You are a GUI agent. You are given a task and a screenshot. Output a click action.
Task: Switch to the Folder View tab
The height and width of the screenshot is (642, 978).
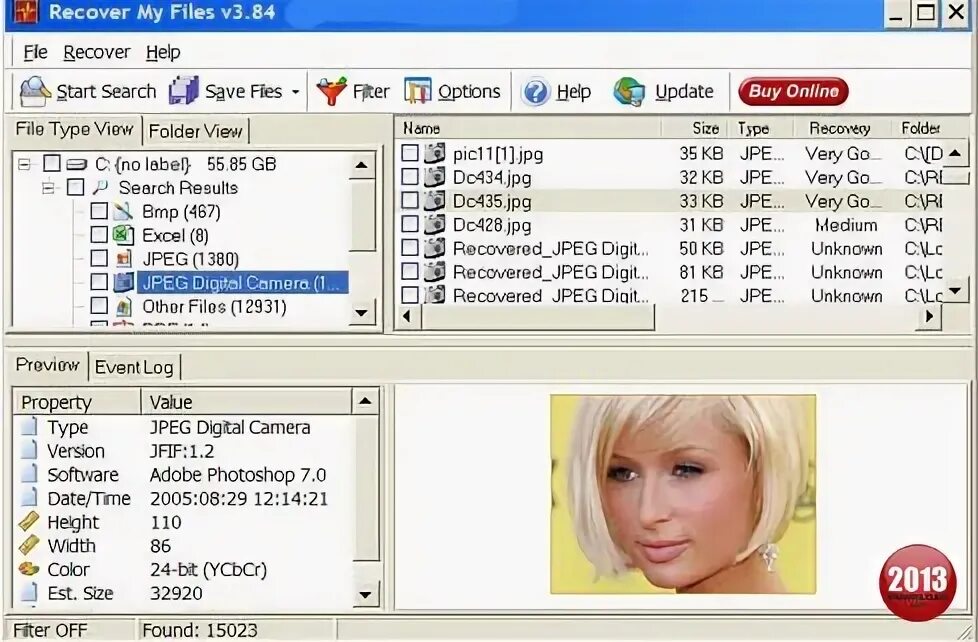pos(195,132)
